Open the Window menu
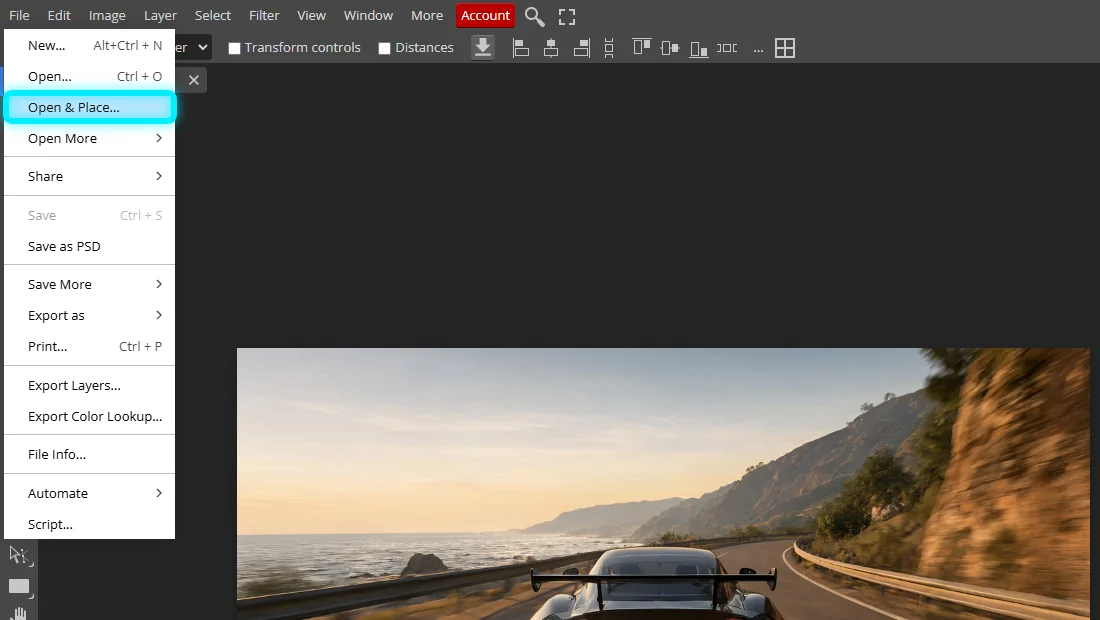1100x620 pixels. tap(368, 15)
